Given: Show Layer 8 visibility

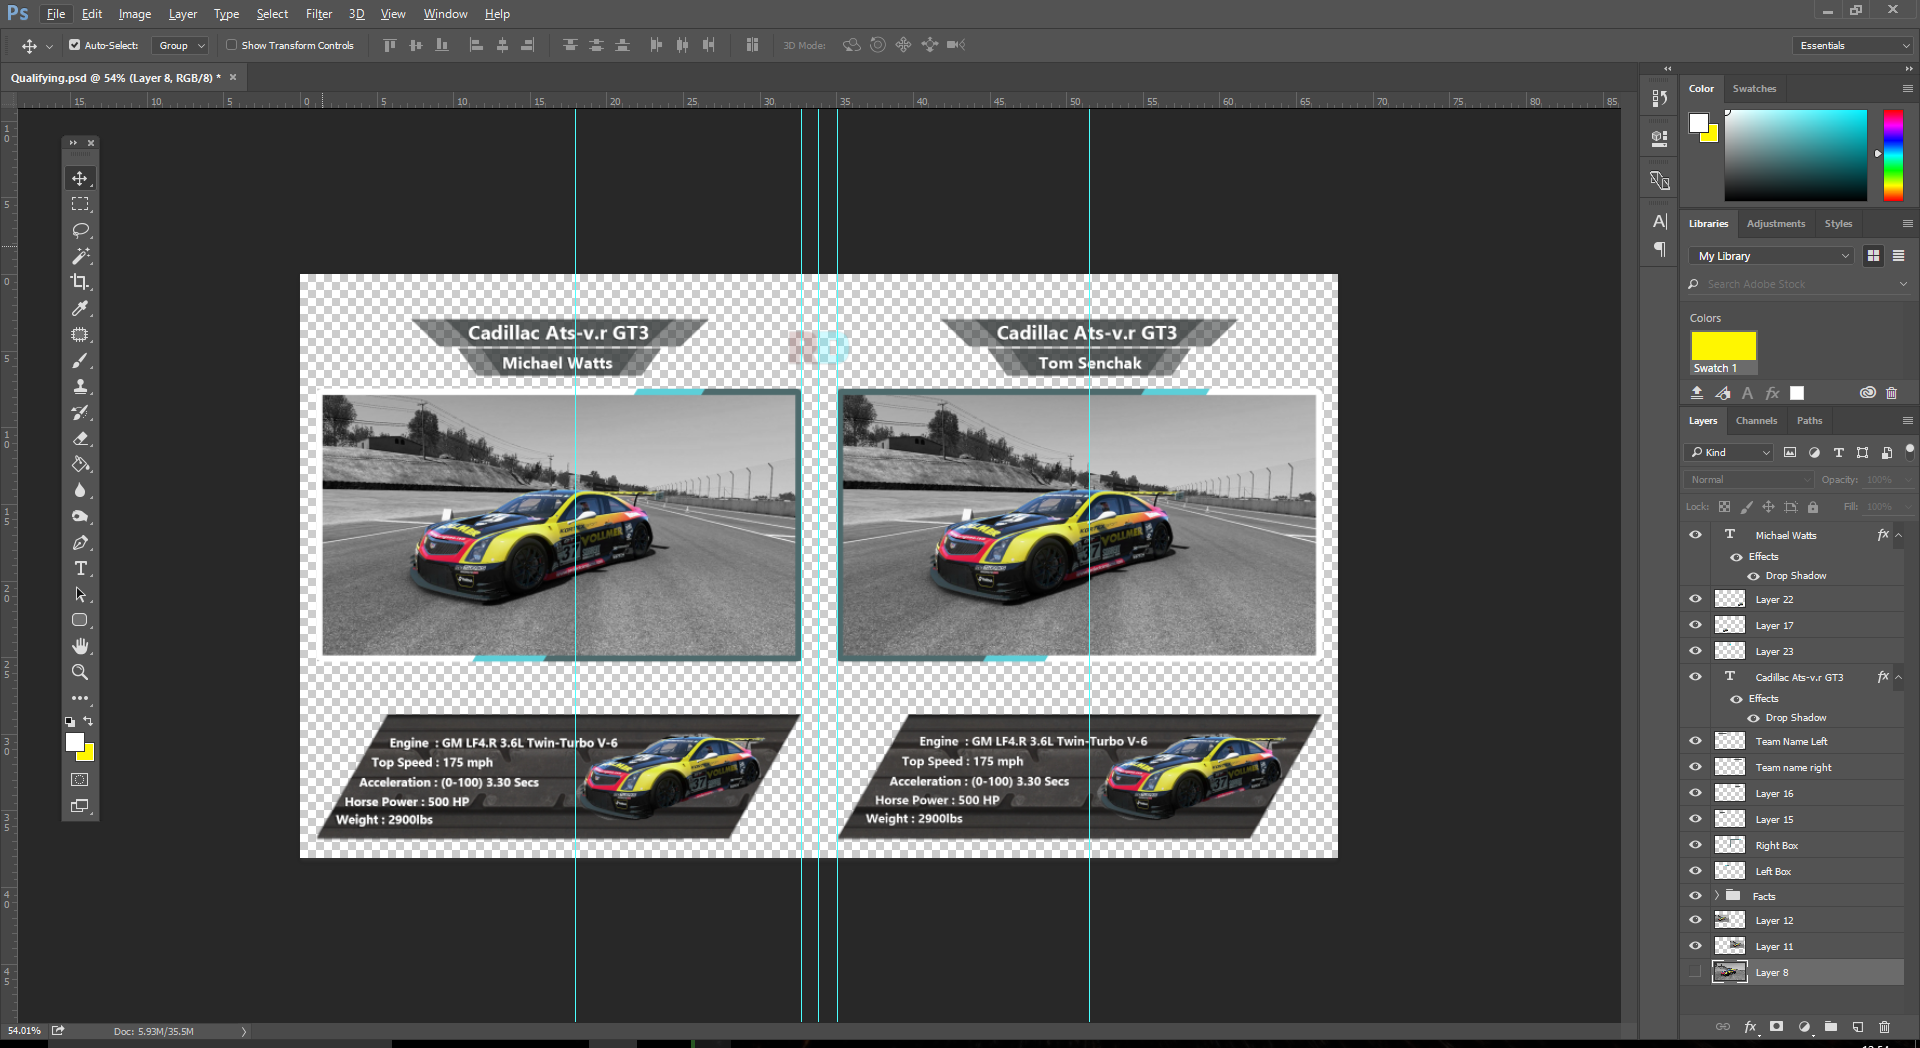Looking at the screenshot, I should [x=1695, y=972].
